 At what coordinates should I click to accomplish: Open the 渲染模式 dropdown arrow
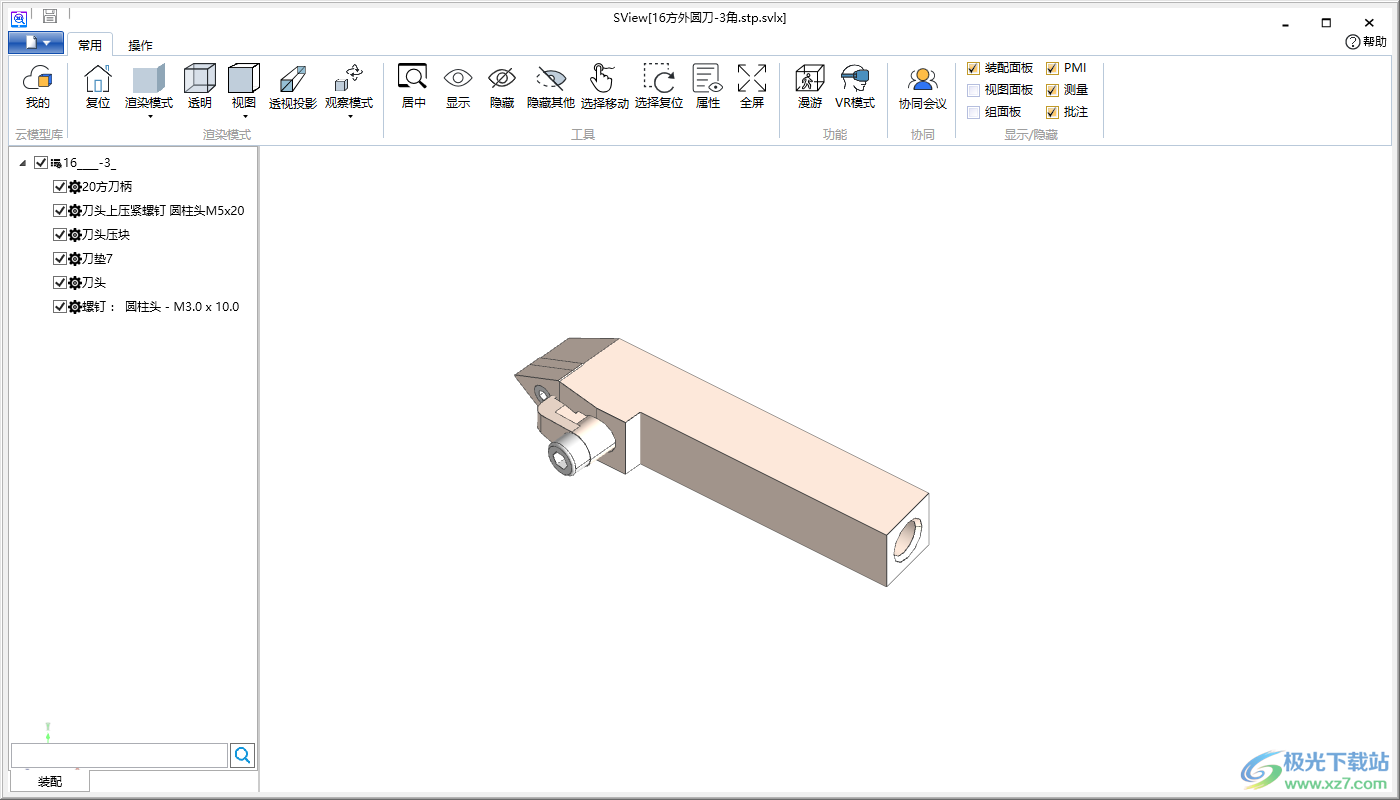pyautogui.click(x=149, y=117)
